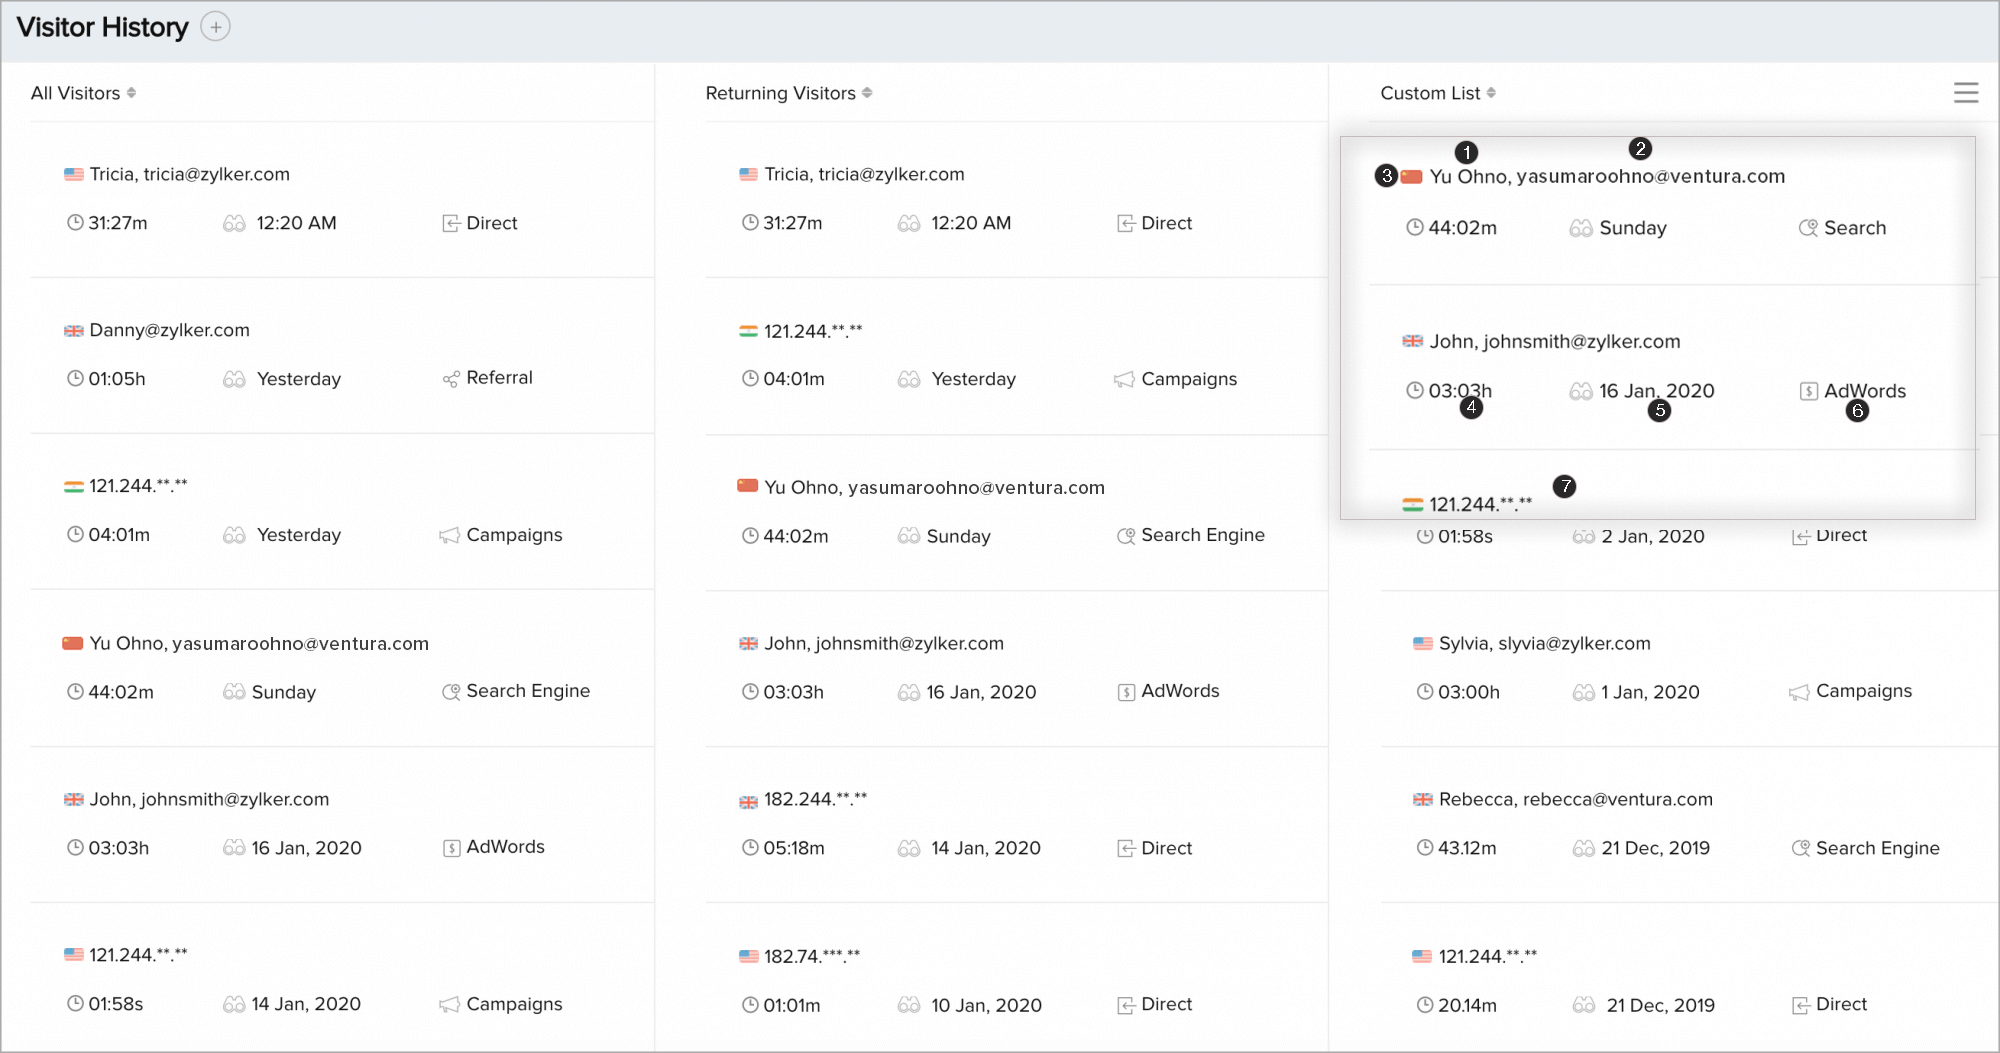Click the clock icon beside 05:18m
The height and width of the screenshot is (1053, 2000).
(x=750, y=848)
